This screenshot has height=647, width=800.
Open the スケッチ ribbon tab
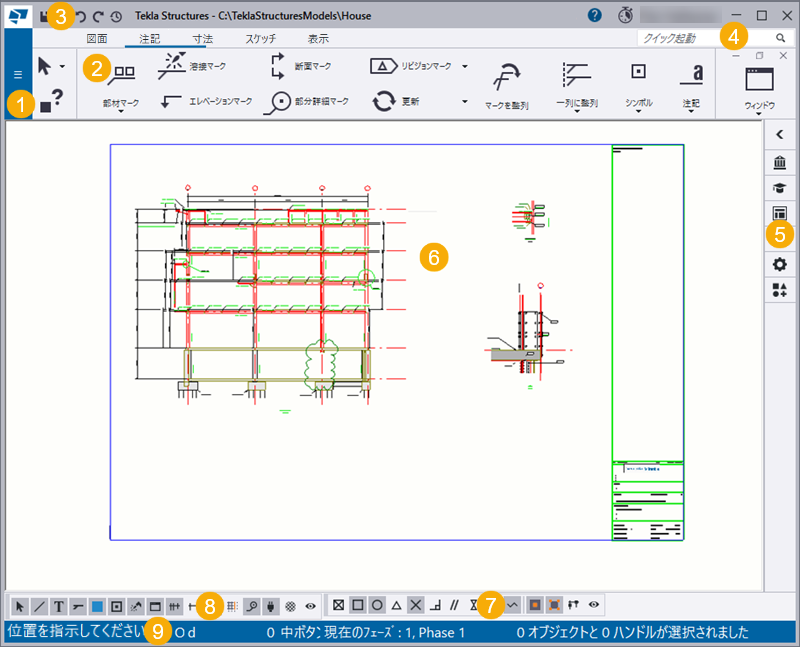point(261,39)
